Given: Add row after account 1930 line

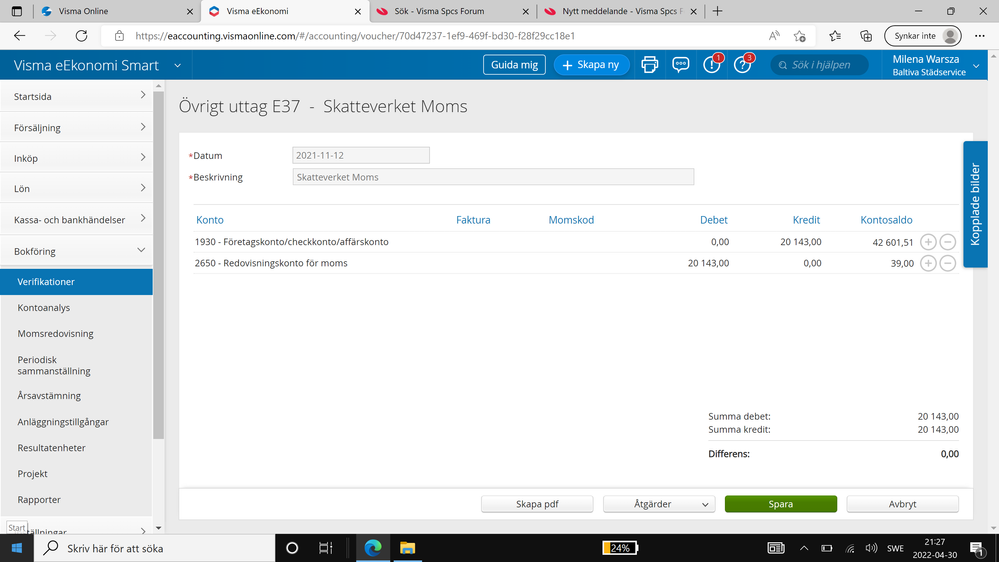Looking at the screenshot, I should [928, 242].
